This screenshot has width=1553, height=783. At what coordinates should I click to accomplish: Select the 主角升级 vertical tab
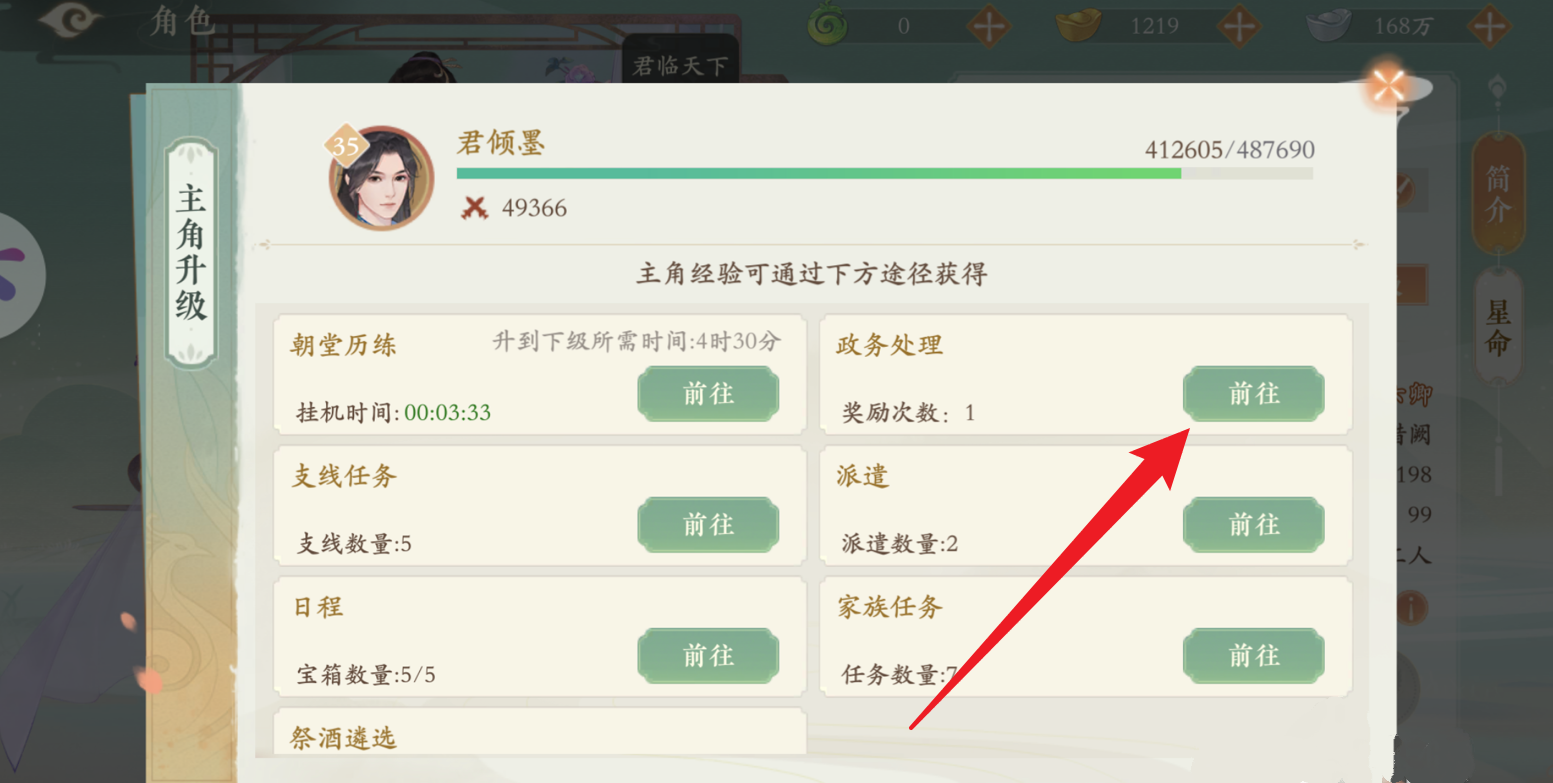191,251
